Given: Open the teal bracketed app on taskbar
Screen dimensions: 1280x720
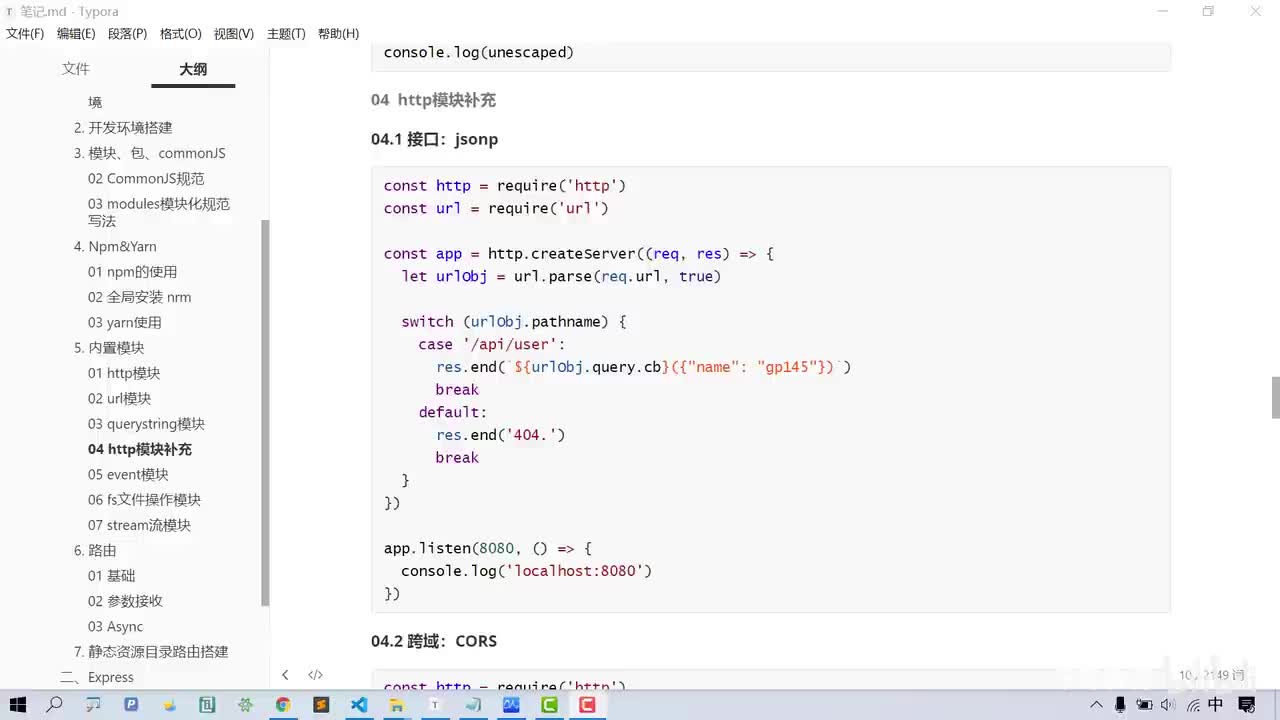Looking at the screenshot, I should [x=207, y=705].
